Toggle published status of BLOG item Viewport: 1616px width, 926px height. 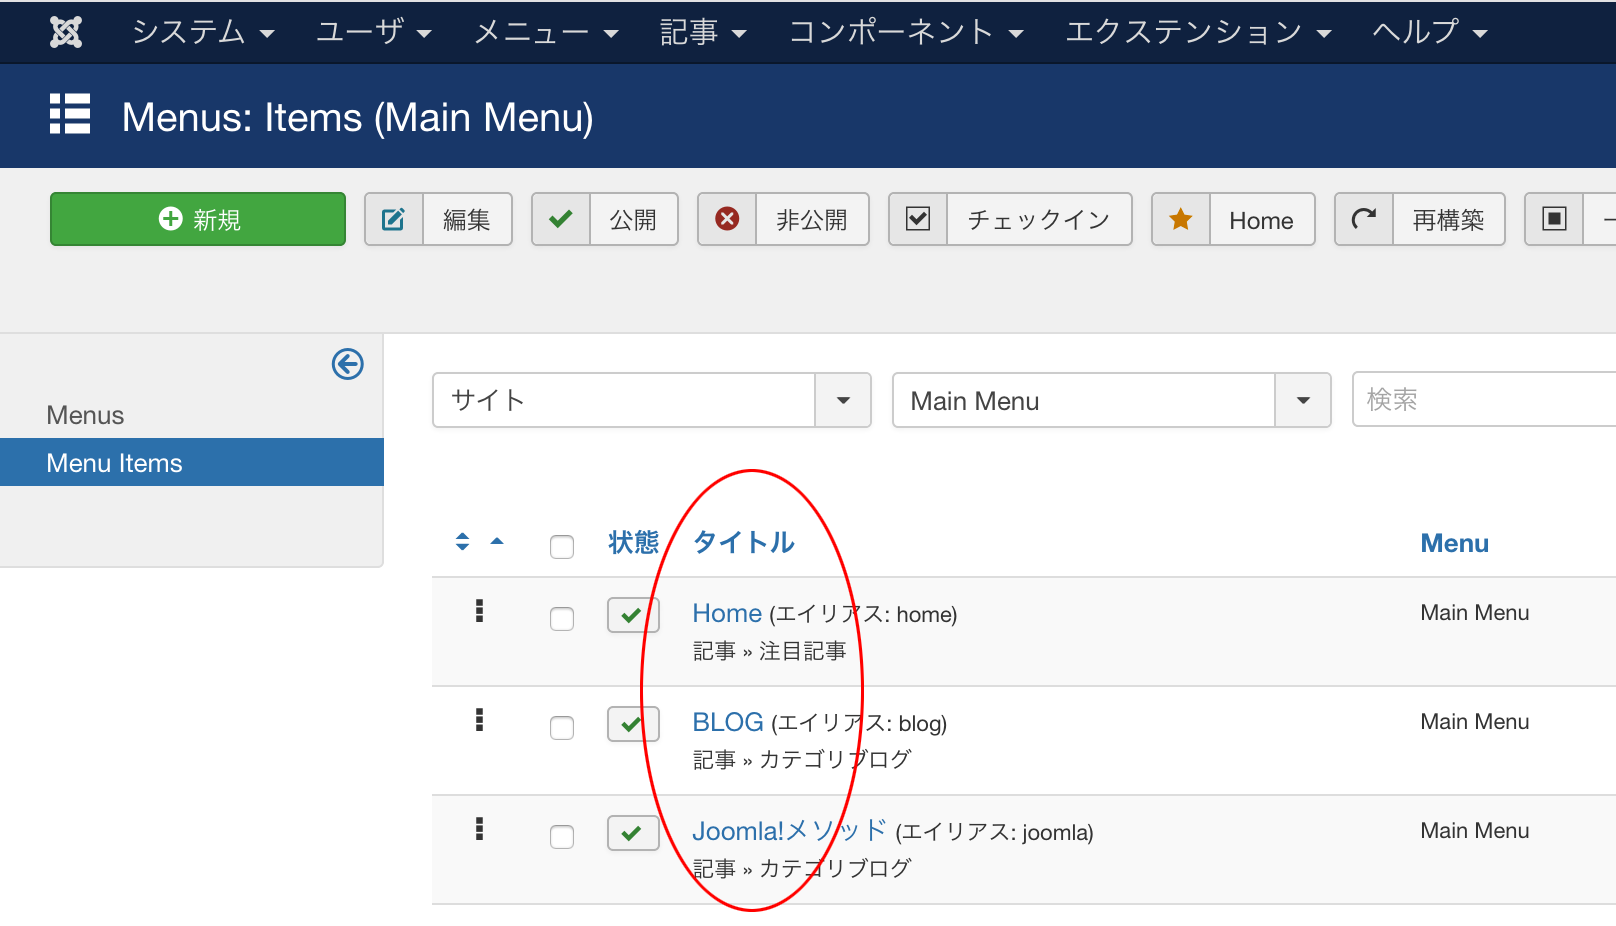point(632,724)
